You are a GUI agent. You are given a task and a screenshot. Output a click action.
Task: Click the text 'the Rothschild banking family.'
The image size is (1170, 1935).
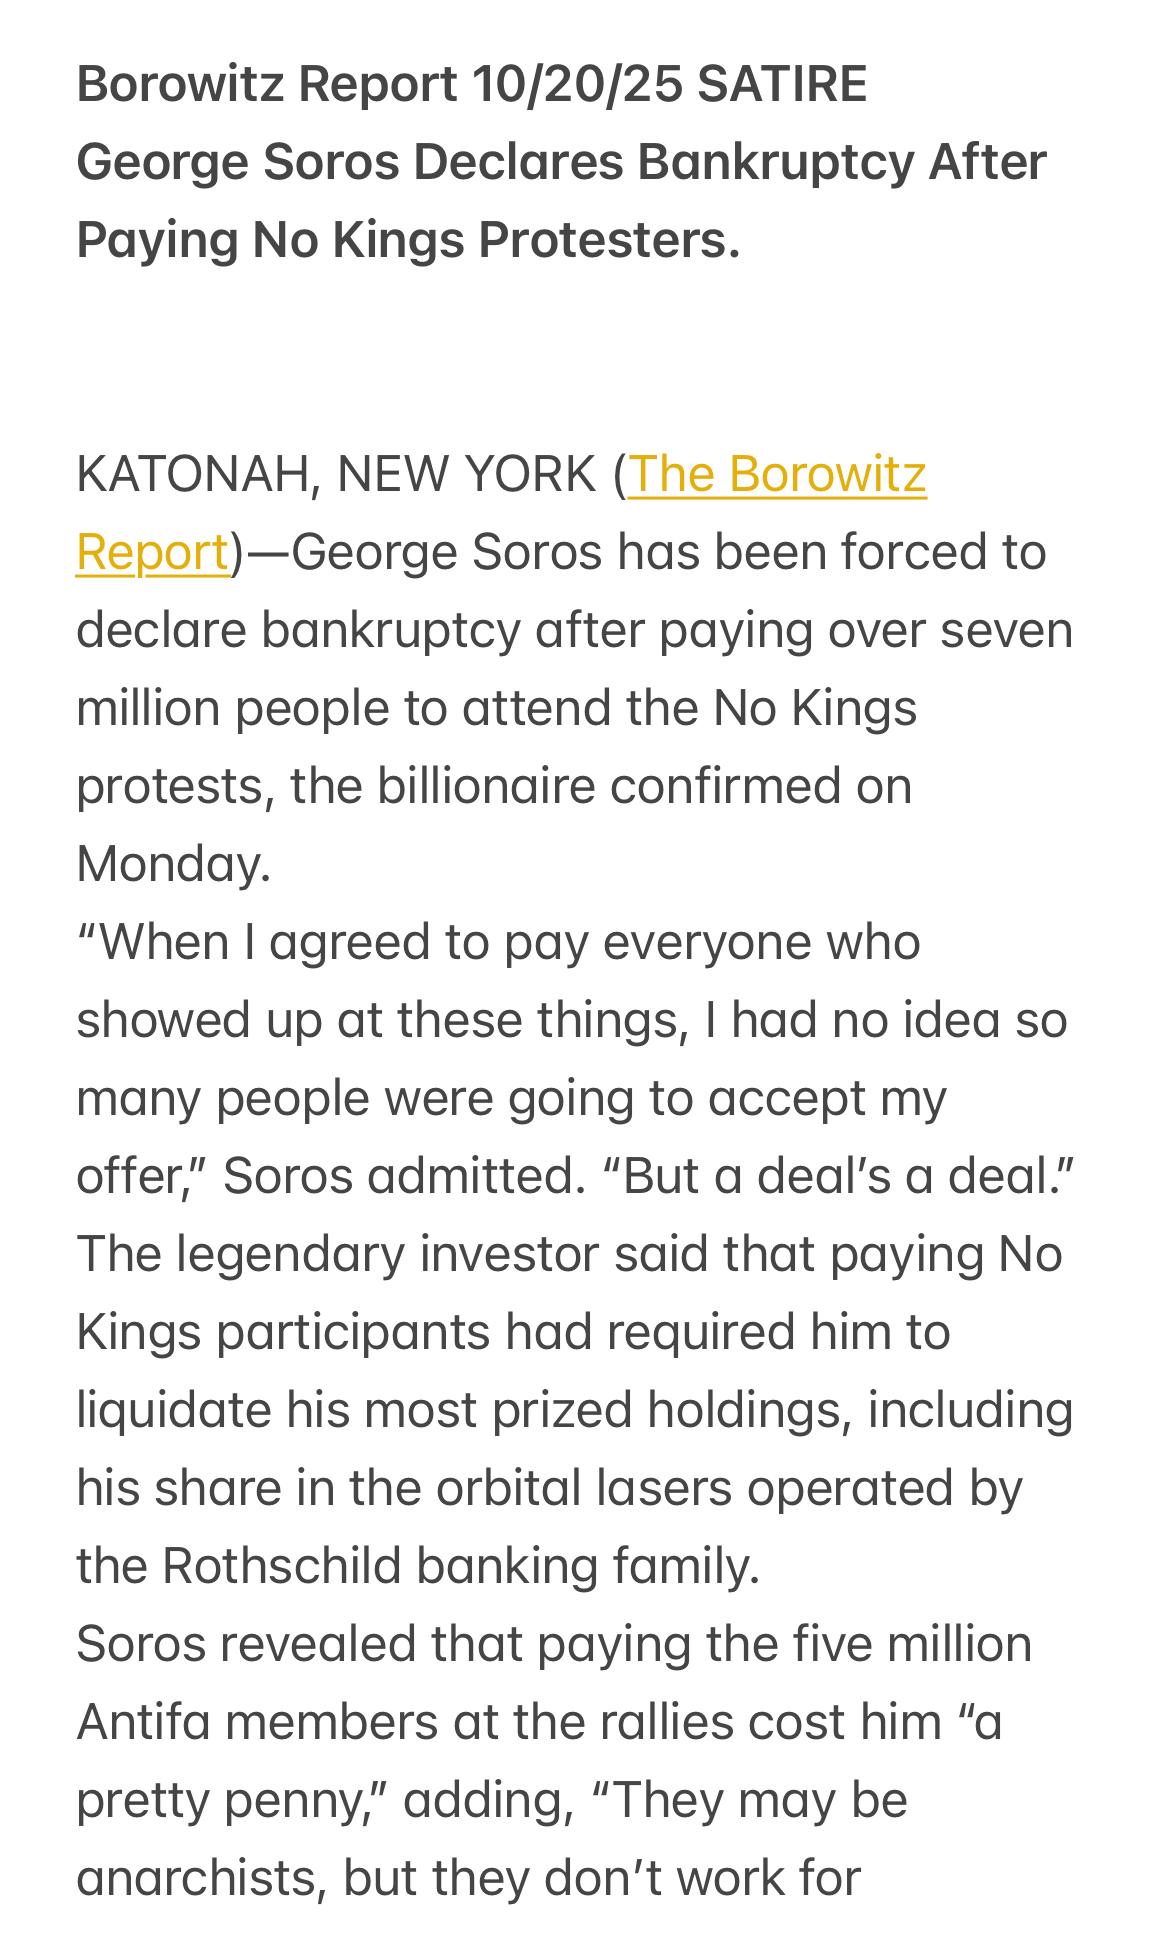tap(418, 1566)
